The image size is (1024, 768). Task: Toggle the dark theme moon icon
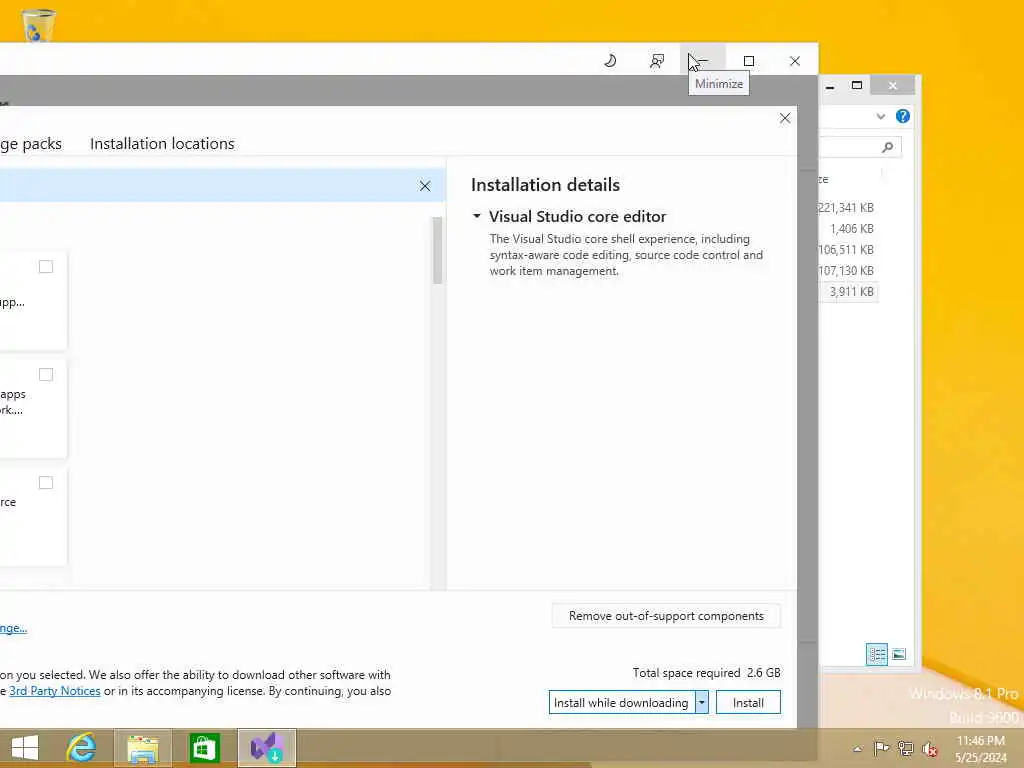click(610, 61)
